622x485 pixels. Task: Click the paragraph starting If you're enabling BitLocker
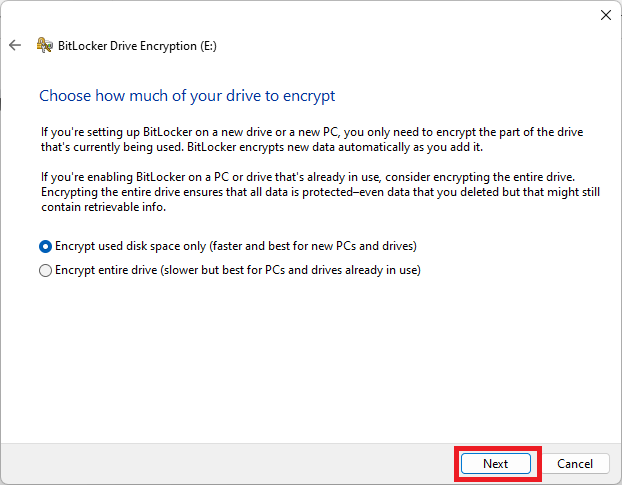point(321,192)
